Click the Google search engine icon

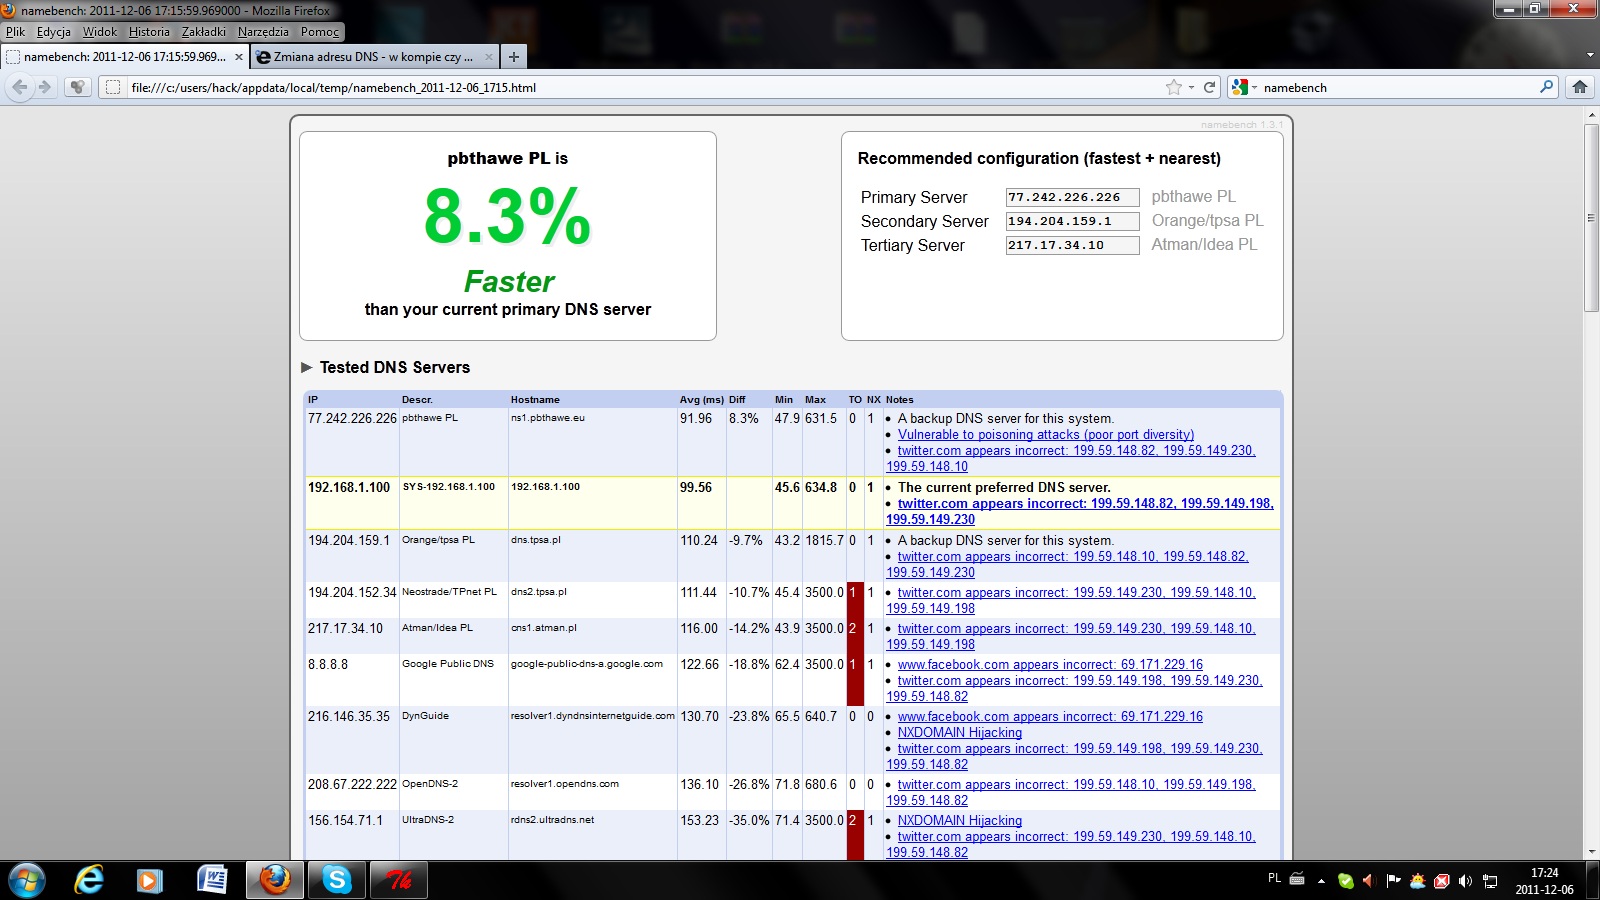[x=1240, y=87]
